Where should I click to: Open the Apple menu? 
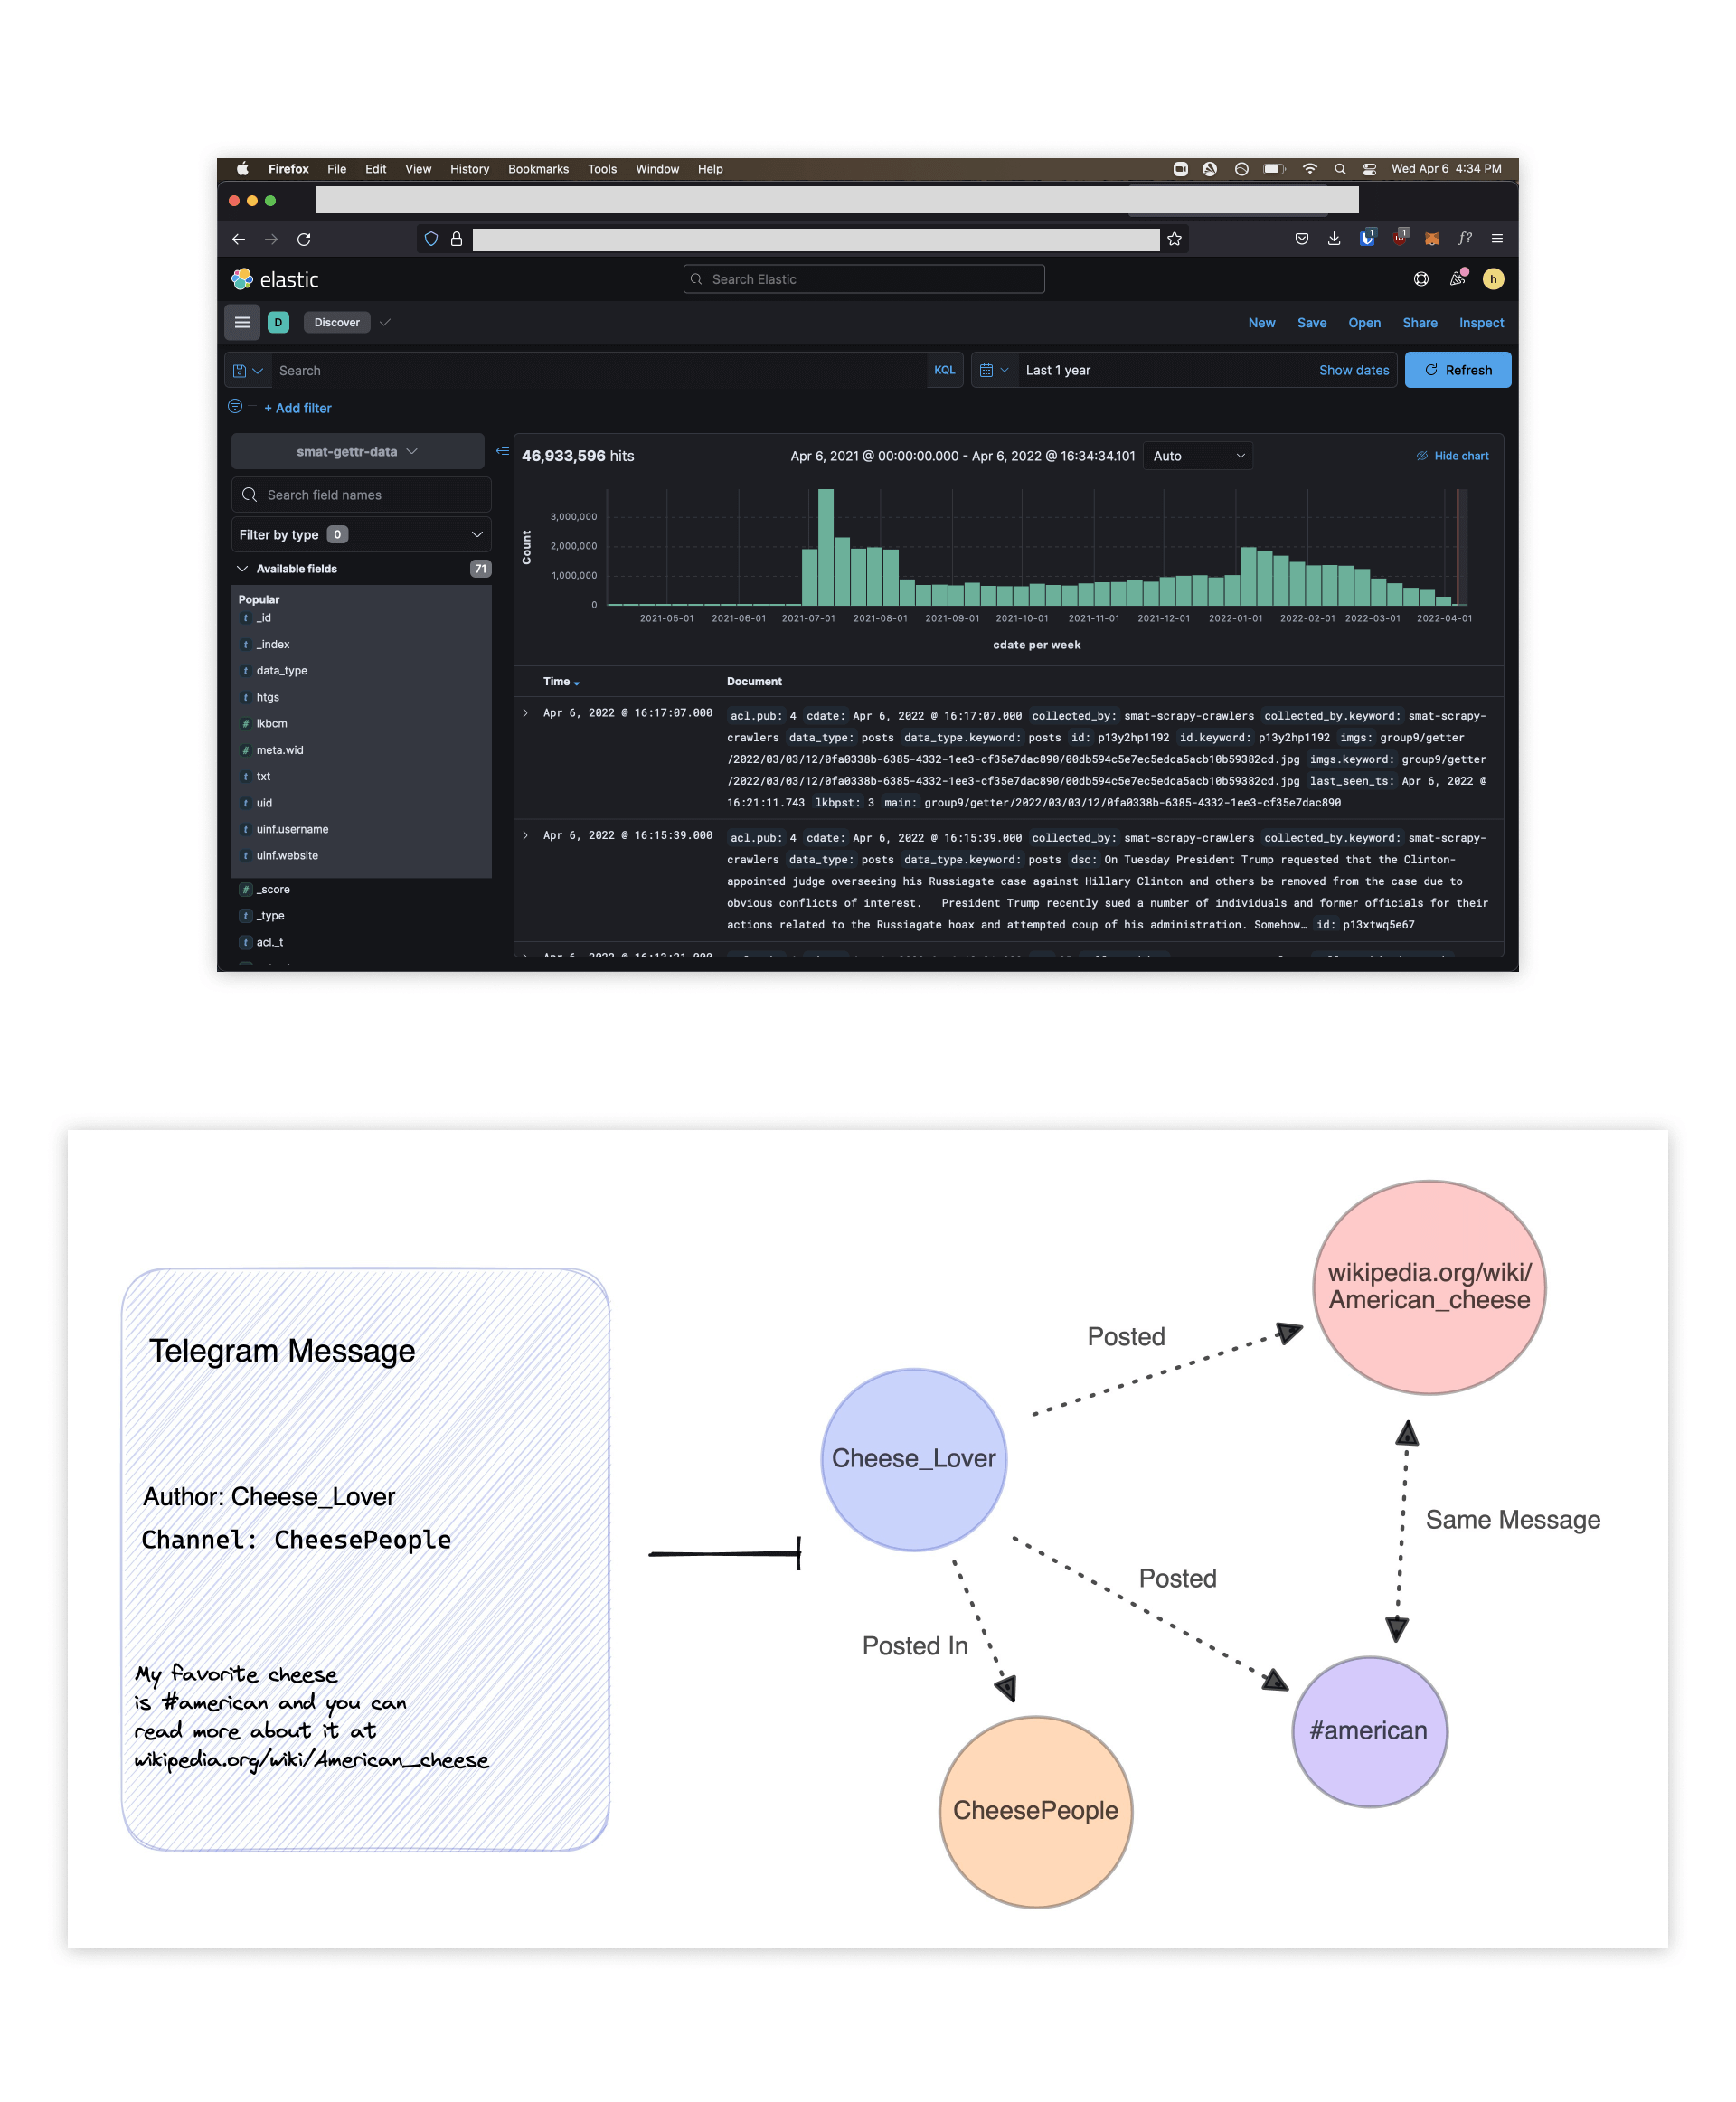(x=242, y=169)
